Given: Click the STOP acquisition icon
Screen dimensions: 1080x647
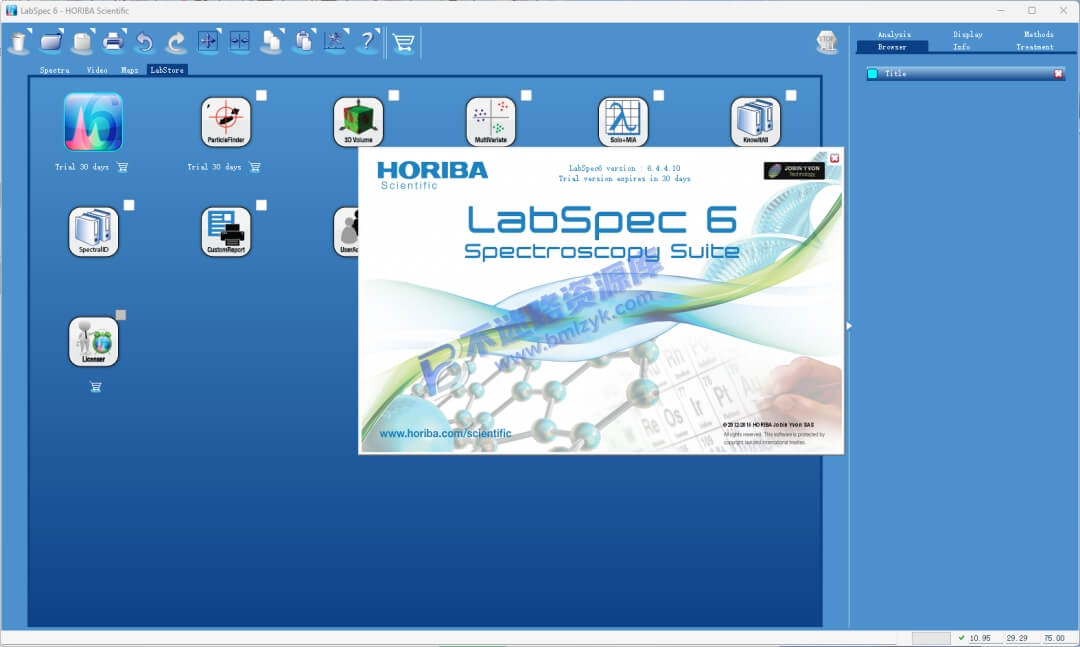Looking at the screenshot, I should click(x=827, y=42).
